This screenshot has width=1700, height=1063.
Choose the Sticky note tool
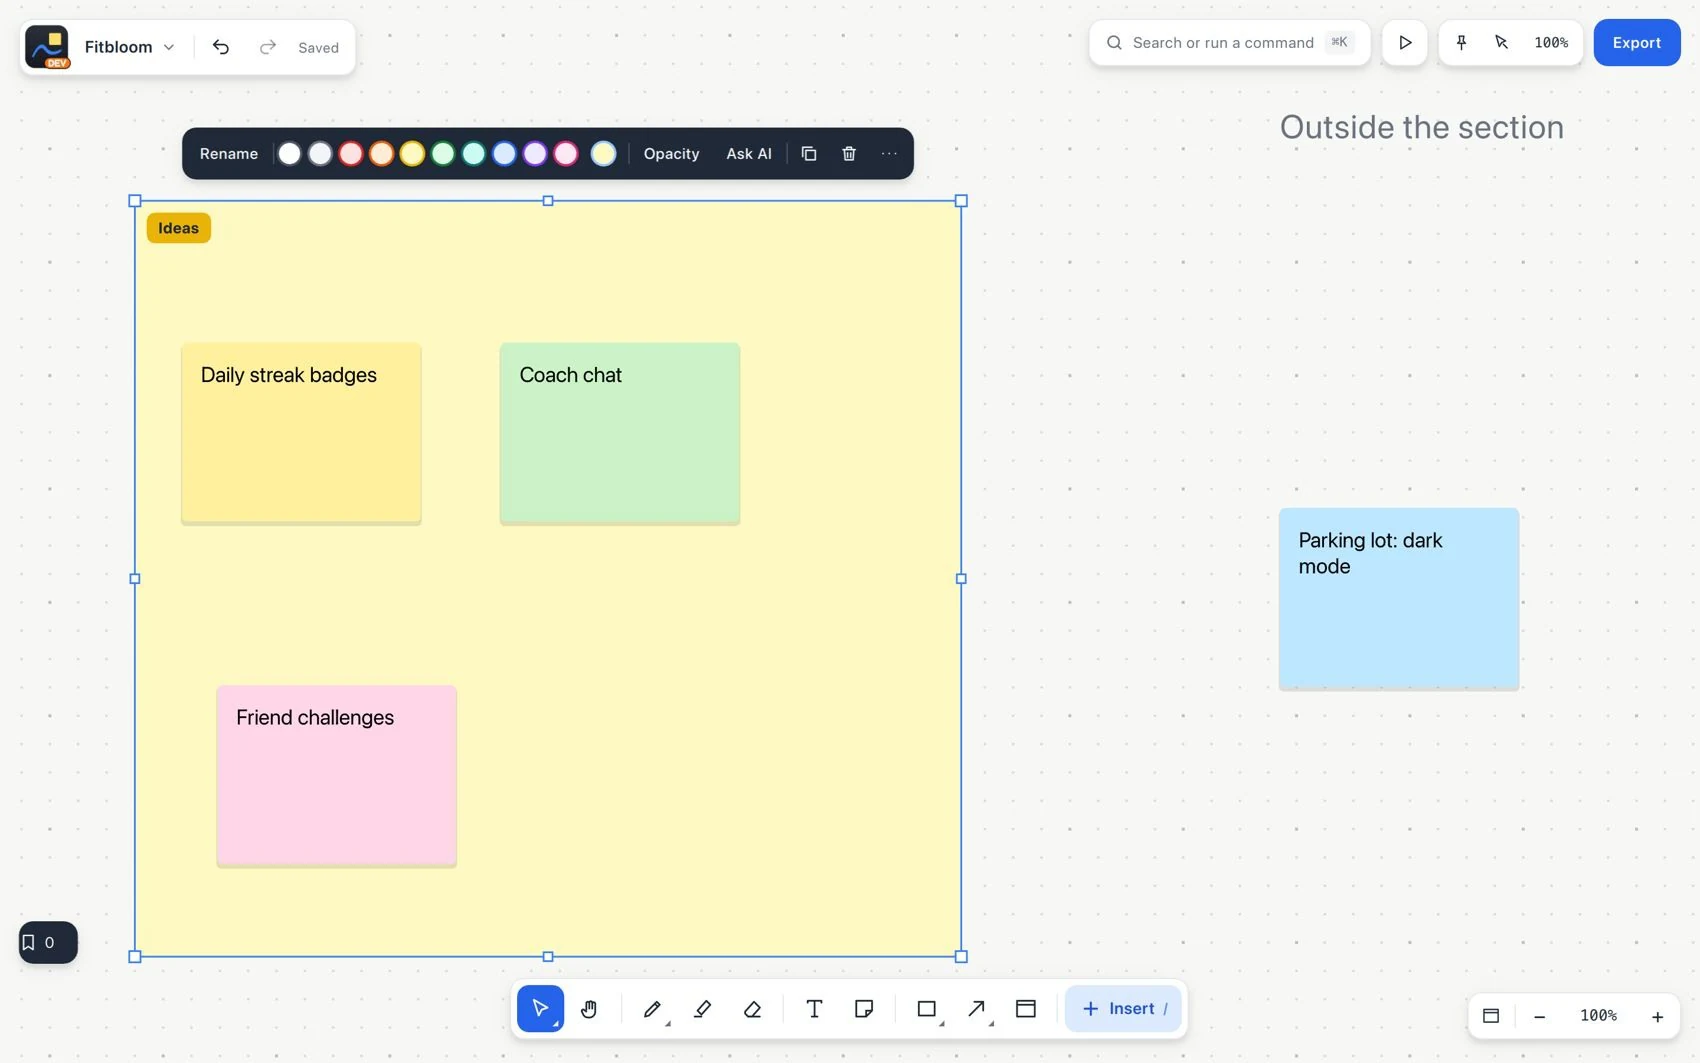pos(864,1008)
